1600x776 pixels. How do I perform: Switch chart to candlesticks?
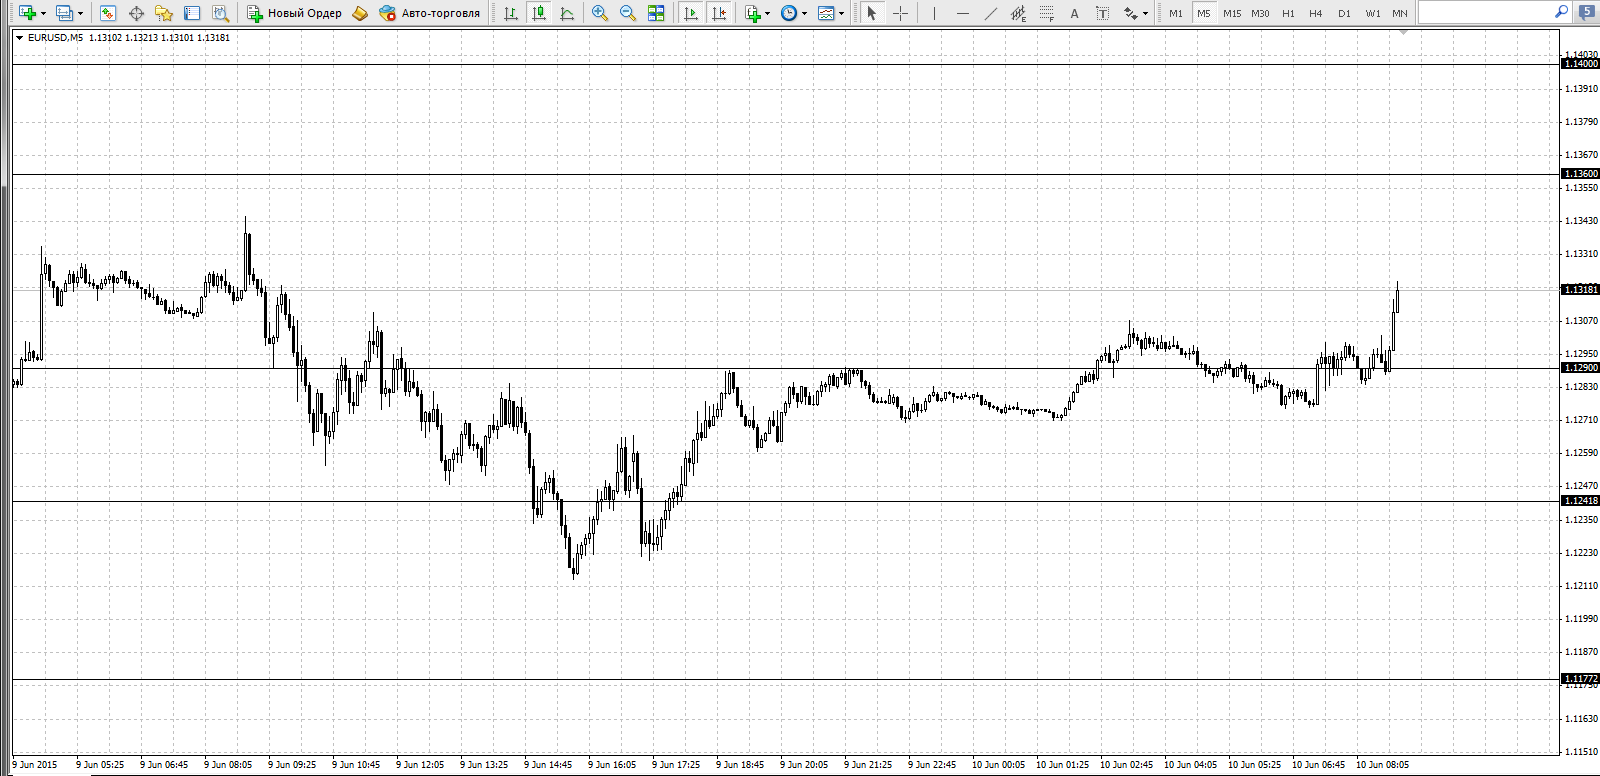[x=539, y=13]
